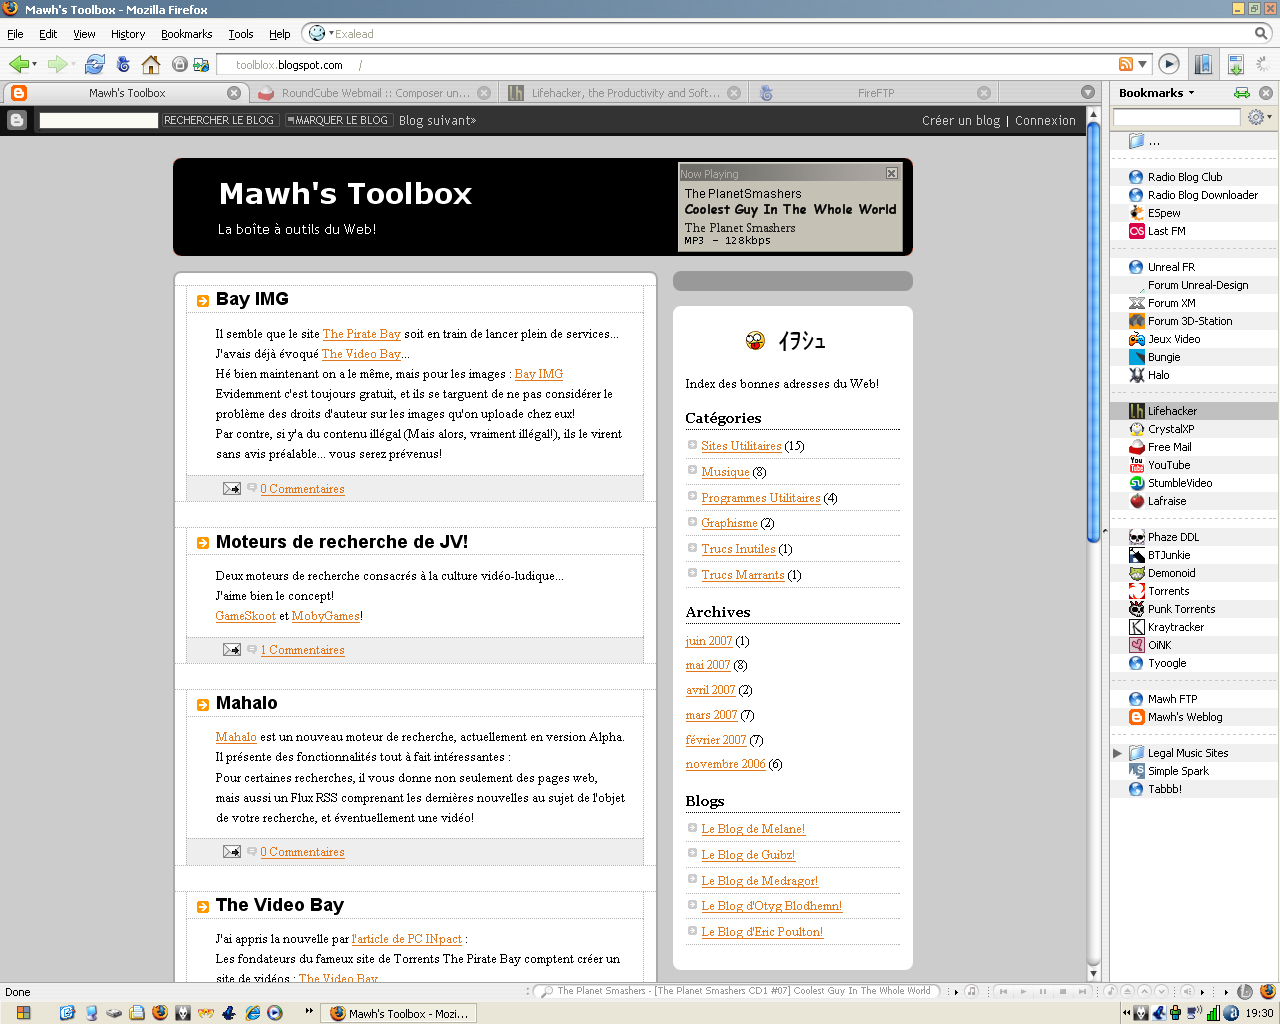Follow the Blog suivant link

(x=437, y=120)
